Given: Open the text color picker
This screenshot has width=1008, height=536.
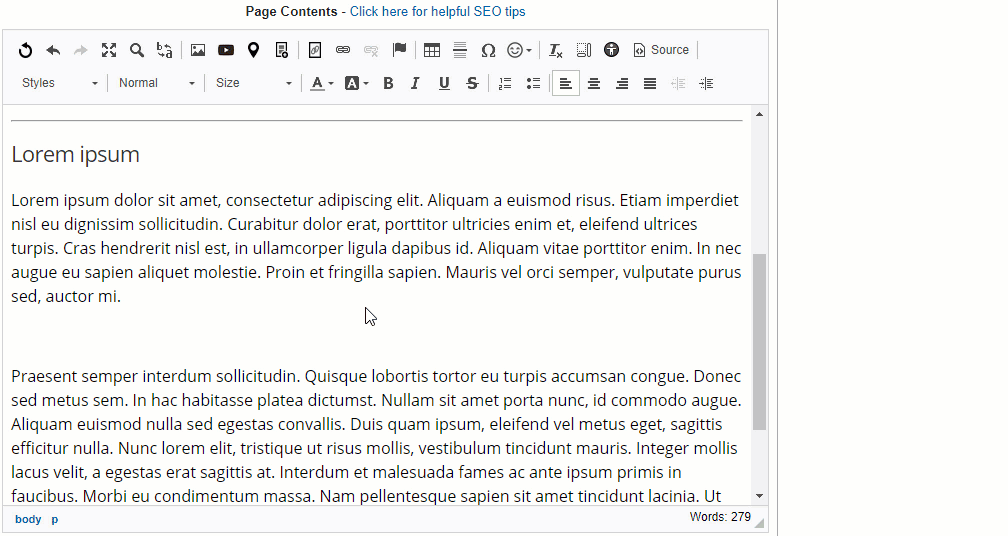Looking at the screenshot, I should point(322,83).
